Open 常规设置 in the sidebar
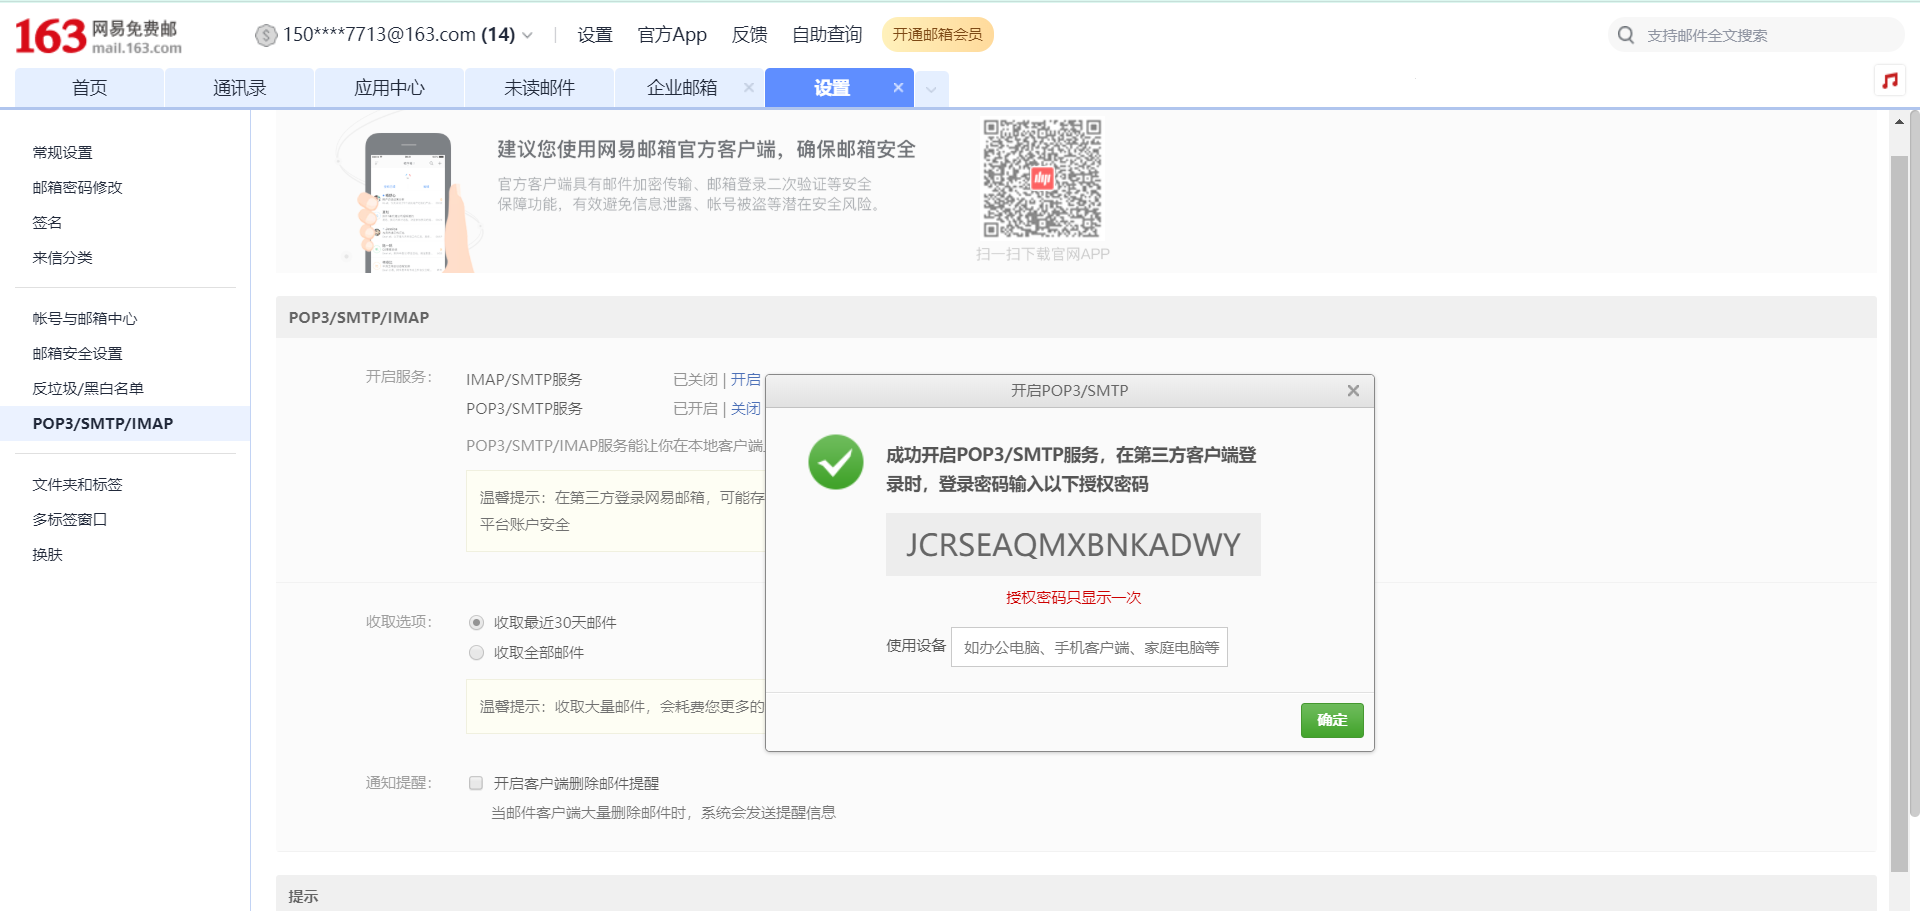 [63, 153]
